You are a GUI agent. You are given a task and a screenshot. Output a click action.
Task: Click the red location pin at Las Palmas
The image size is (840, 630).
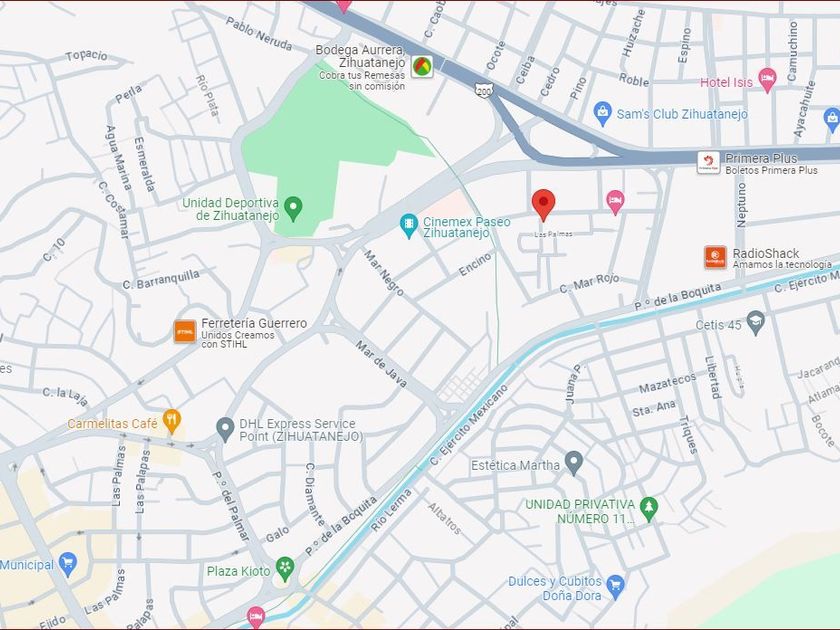(543, 204)
